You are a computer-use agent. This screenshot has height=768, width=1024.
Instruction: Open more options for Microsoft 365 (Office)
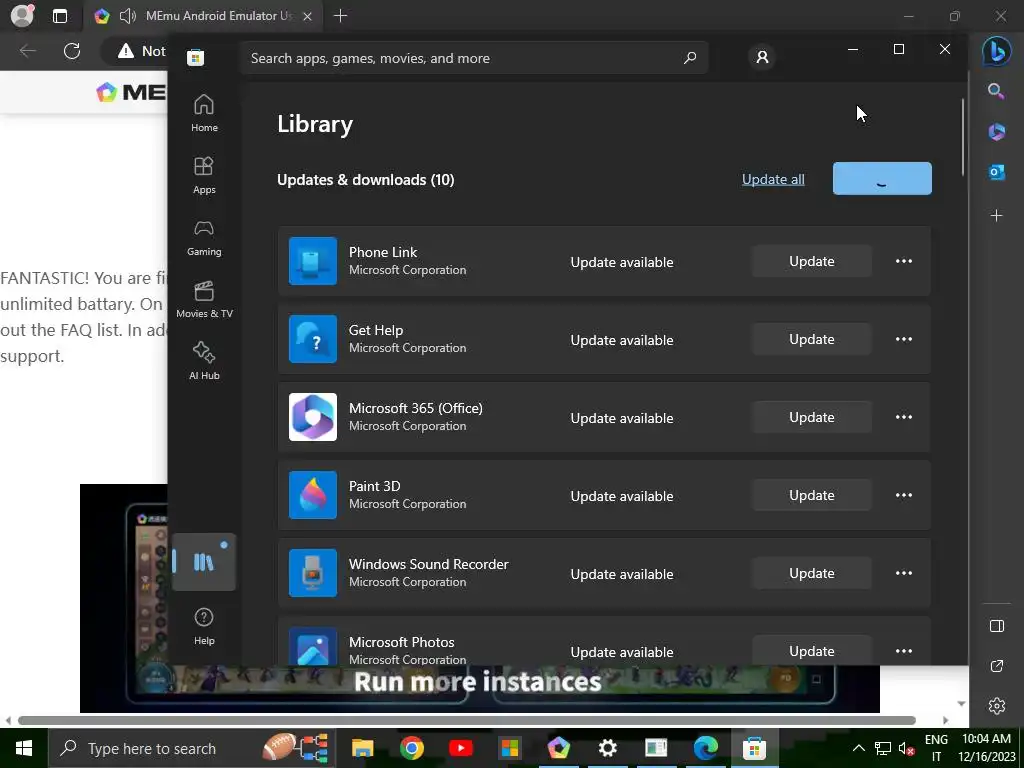[x=904, y=417]
